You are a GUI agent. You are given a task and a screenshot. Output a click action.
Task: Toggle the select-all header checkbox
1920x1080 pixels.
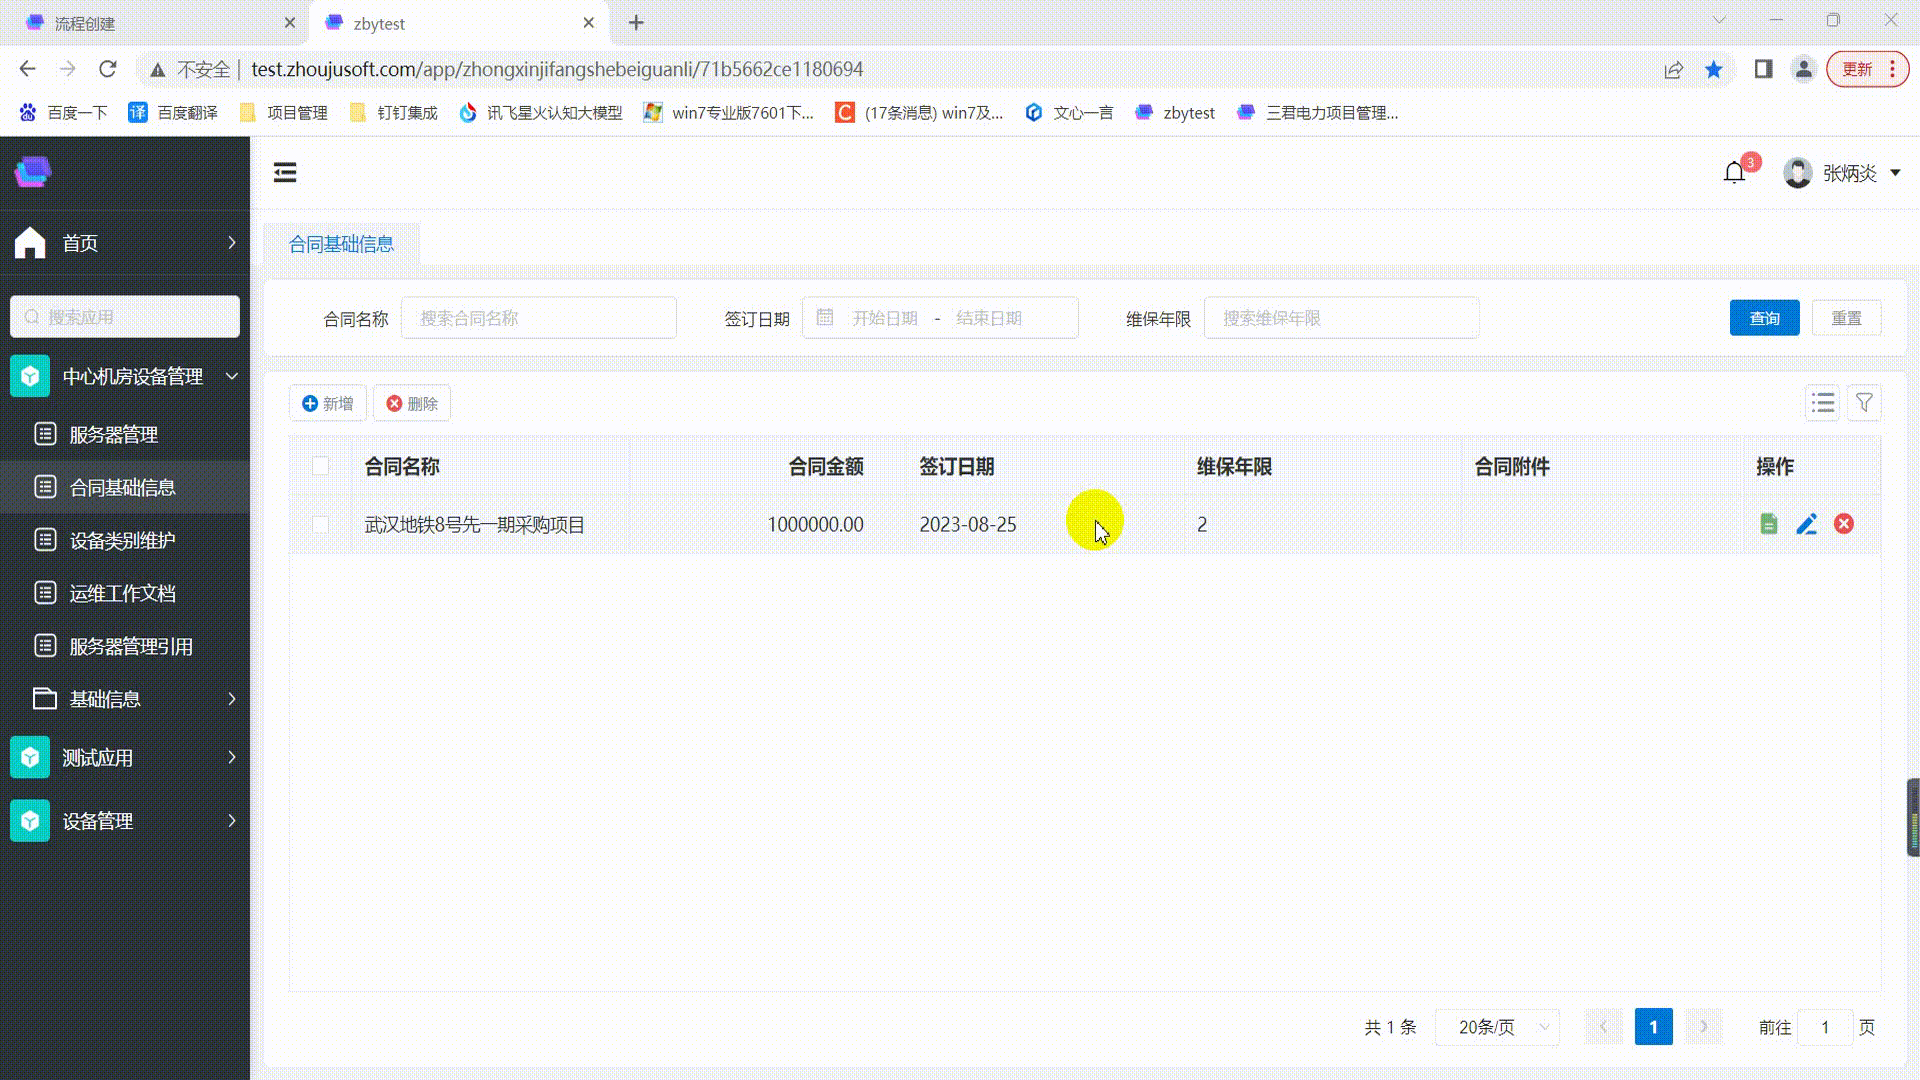pyautogui.click(x=320, y=466)
